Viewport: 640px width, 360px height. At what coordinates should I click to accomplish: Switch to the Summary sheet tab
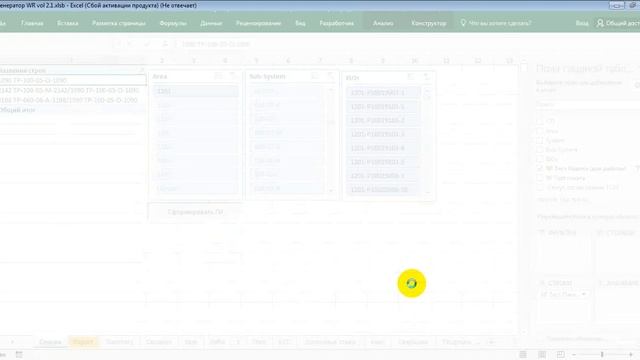point(119,342)
